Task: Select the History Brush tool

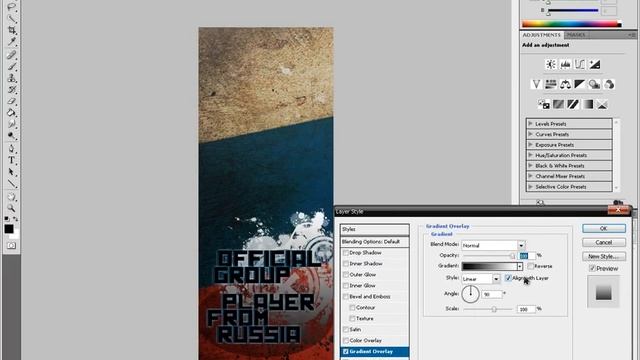Action: pos(12,89)
